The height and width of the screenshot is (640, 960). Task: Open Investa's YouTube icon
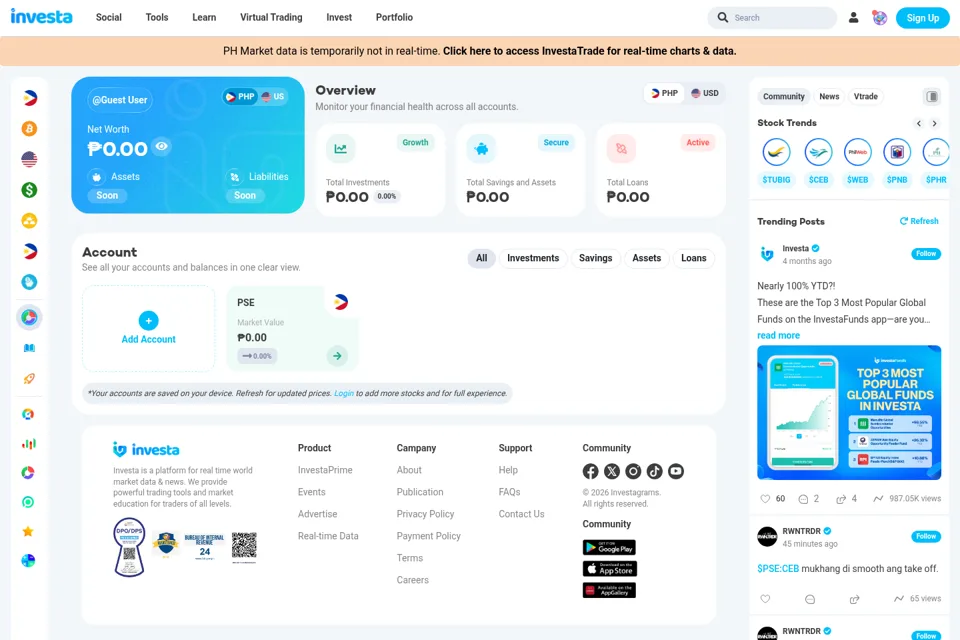coord(676,471)
